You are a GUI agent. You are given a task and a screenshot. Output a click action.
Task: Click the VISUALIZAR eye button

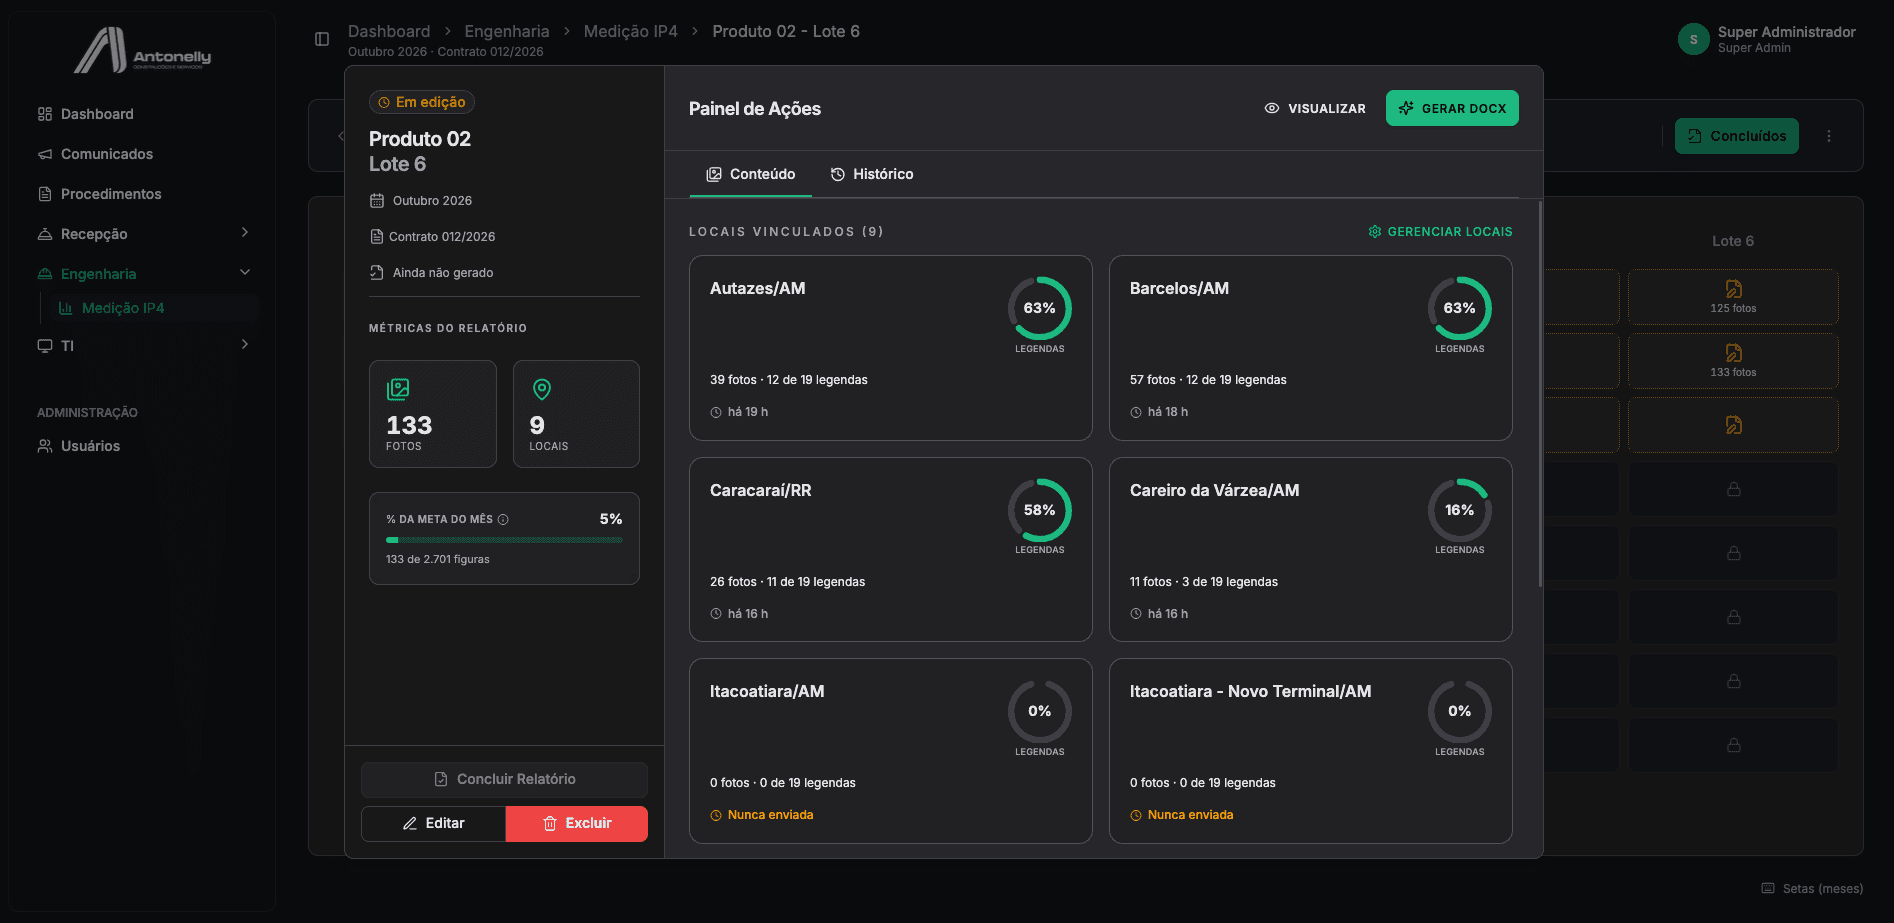click(x=1315, y=108)
